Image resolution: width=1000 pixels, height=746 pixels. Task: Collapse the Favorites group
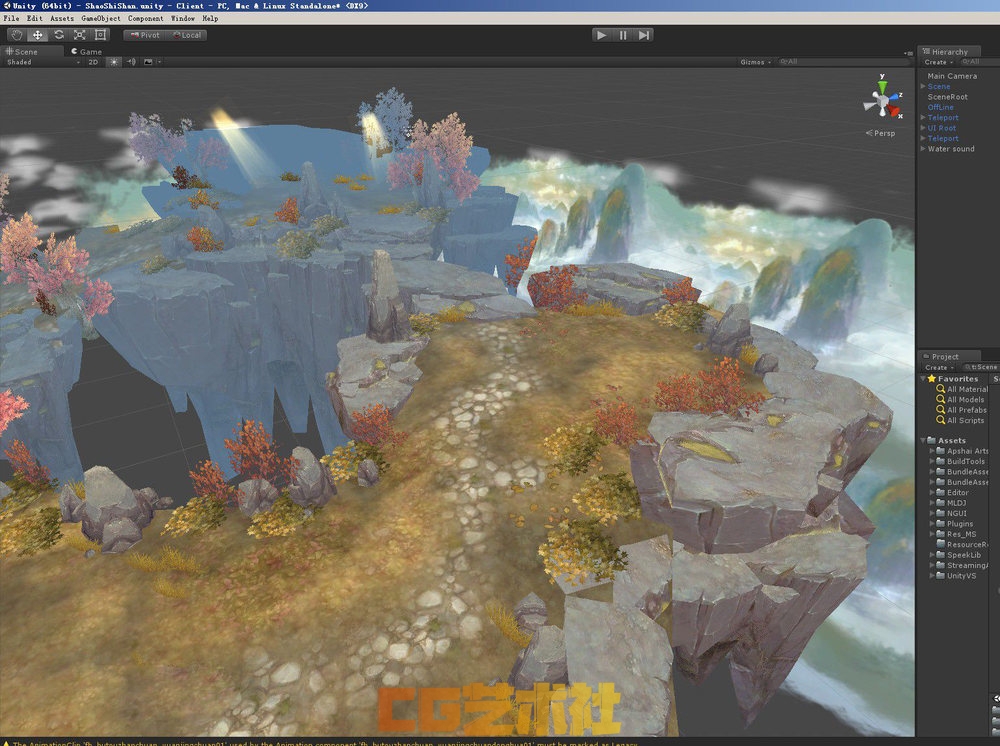coord(923,378)
